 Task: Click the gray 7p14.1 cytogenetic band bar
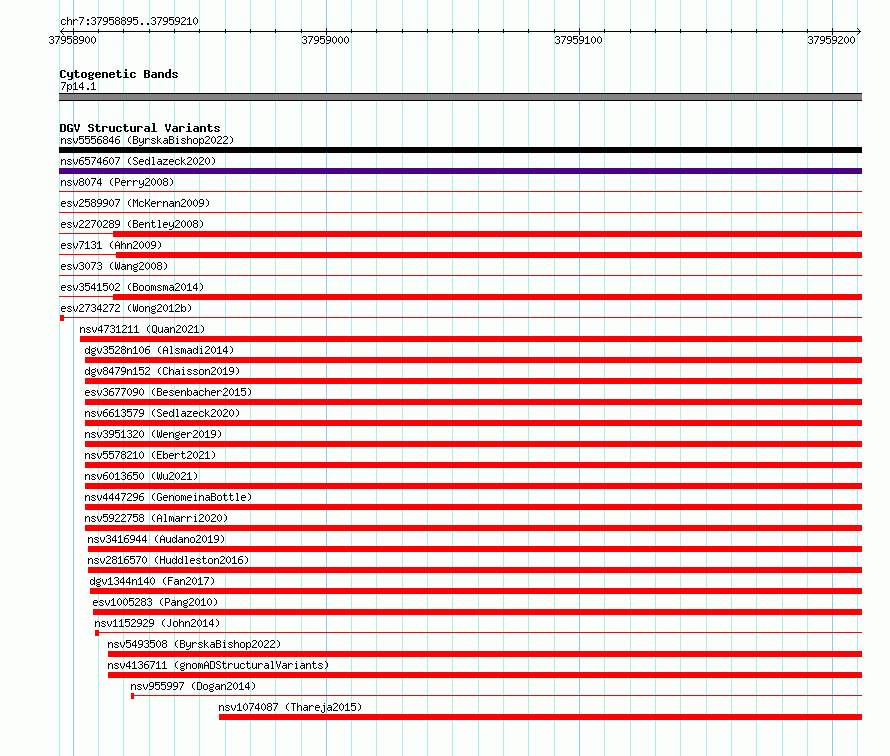click(460, 97)
